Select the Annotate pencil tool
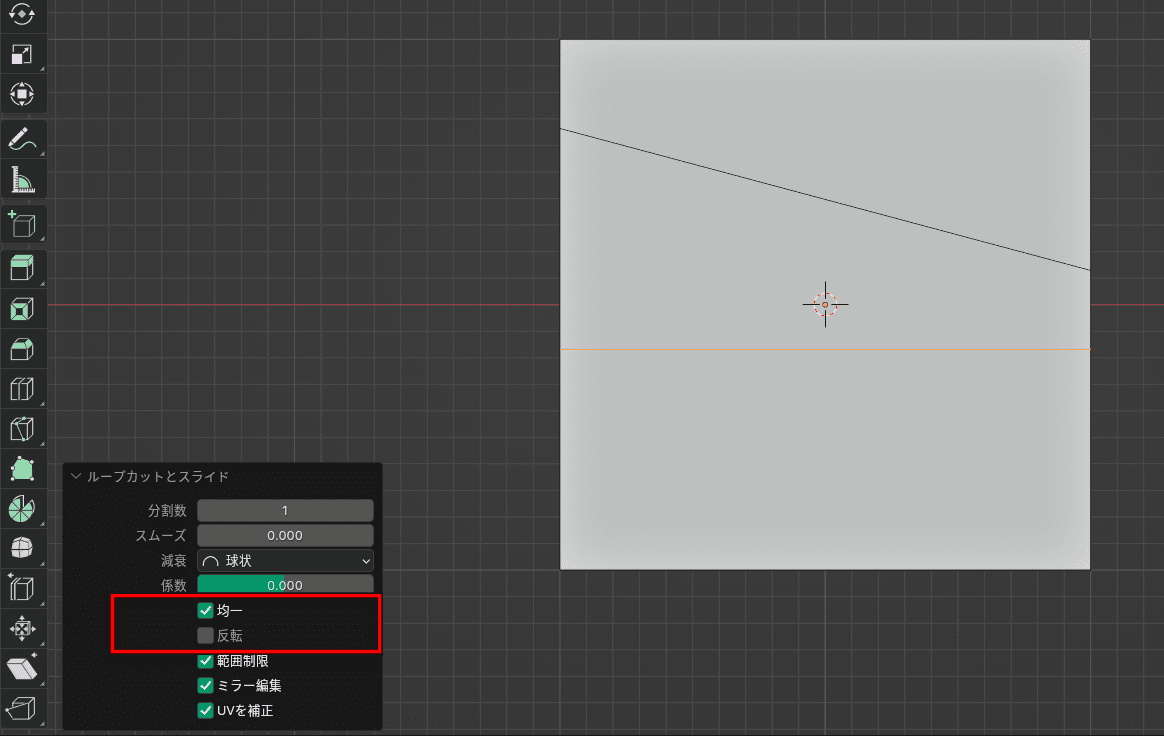The width and height of the screenshot is (1164, 736). (x=22, y=139)
